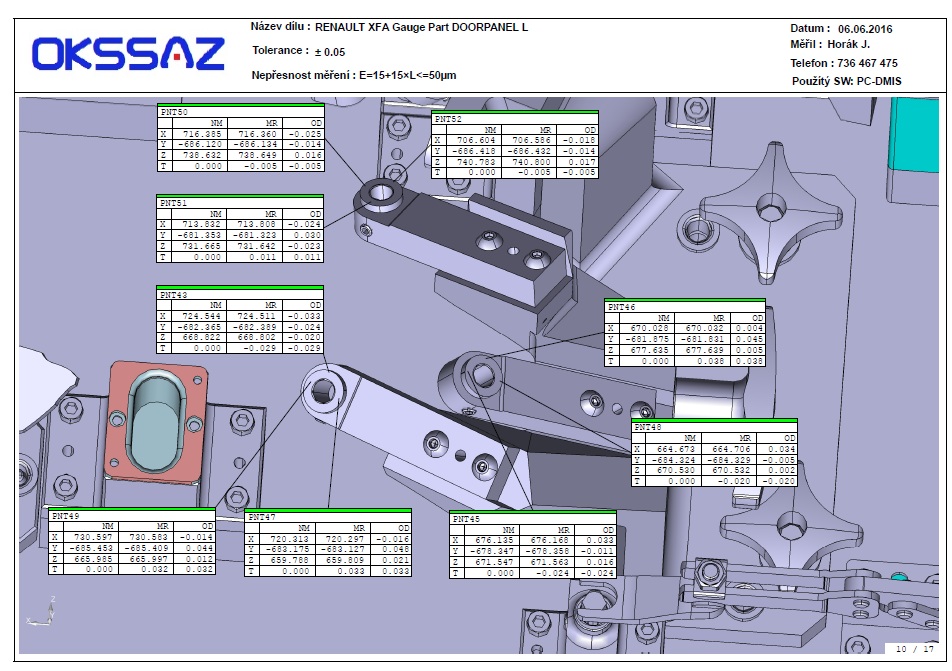Click the OKSSAZ logo

(x=128, y=53)
